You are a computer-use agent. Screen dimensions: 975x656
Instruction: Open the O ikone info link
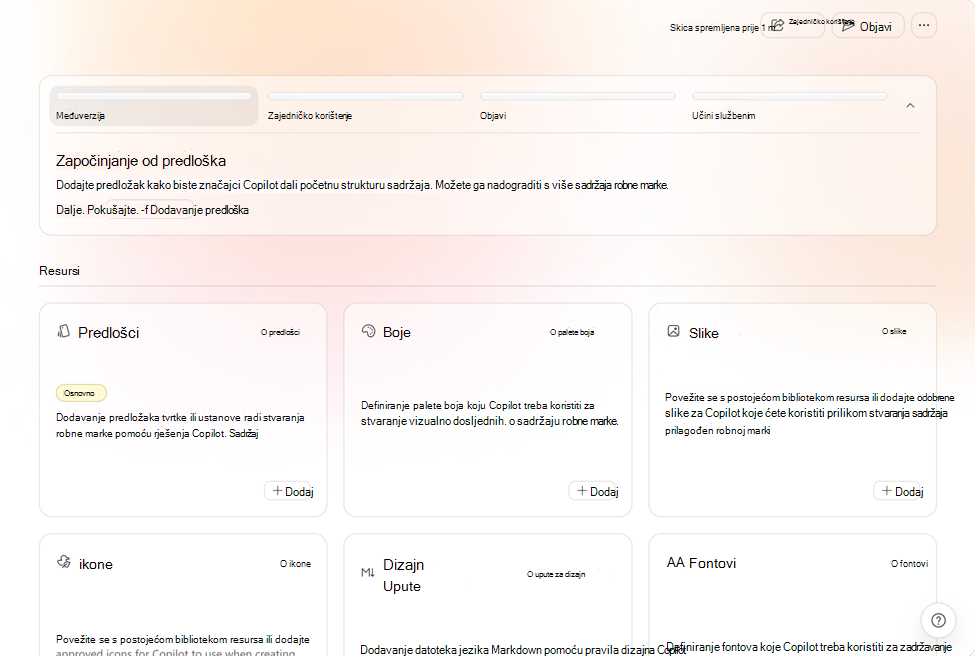[x=295, y=563]
